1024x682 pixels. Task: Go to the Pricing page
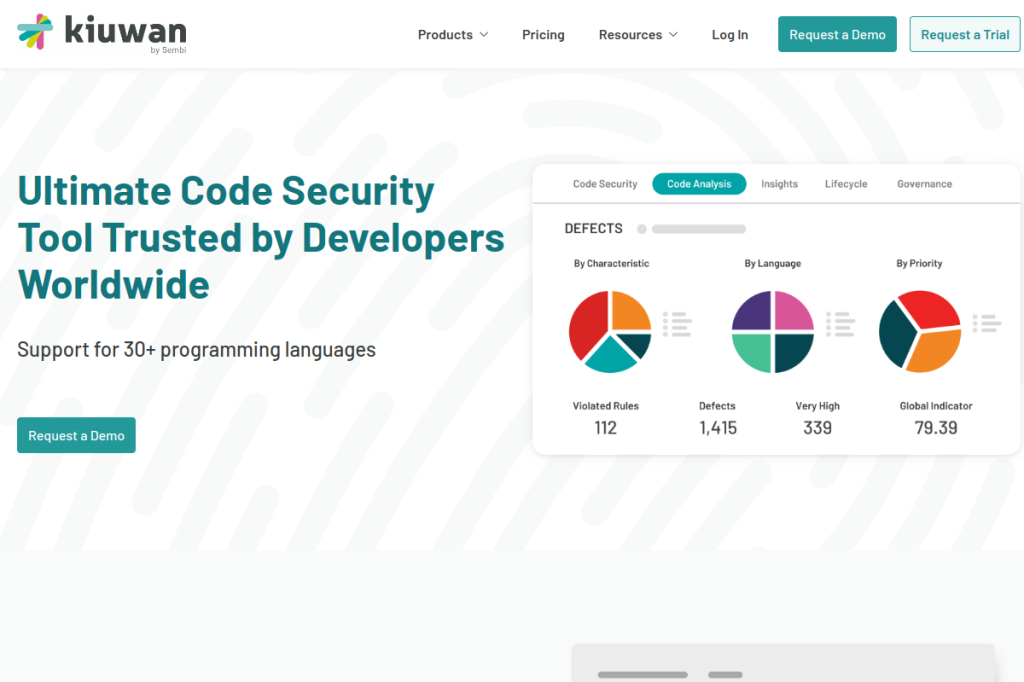coord(543,35)
